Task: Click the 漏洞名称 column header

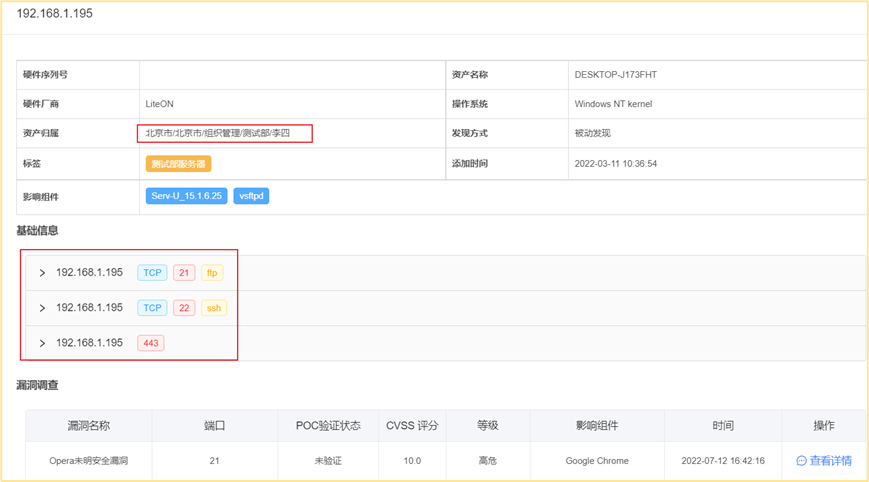Action: tap(89, 425)
